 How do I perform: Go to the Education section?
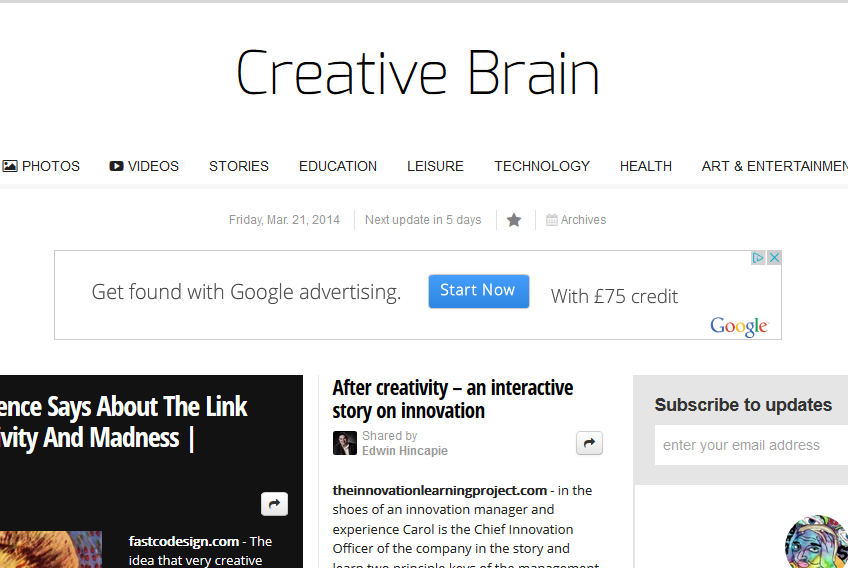coord(338,166)
